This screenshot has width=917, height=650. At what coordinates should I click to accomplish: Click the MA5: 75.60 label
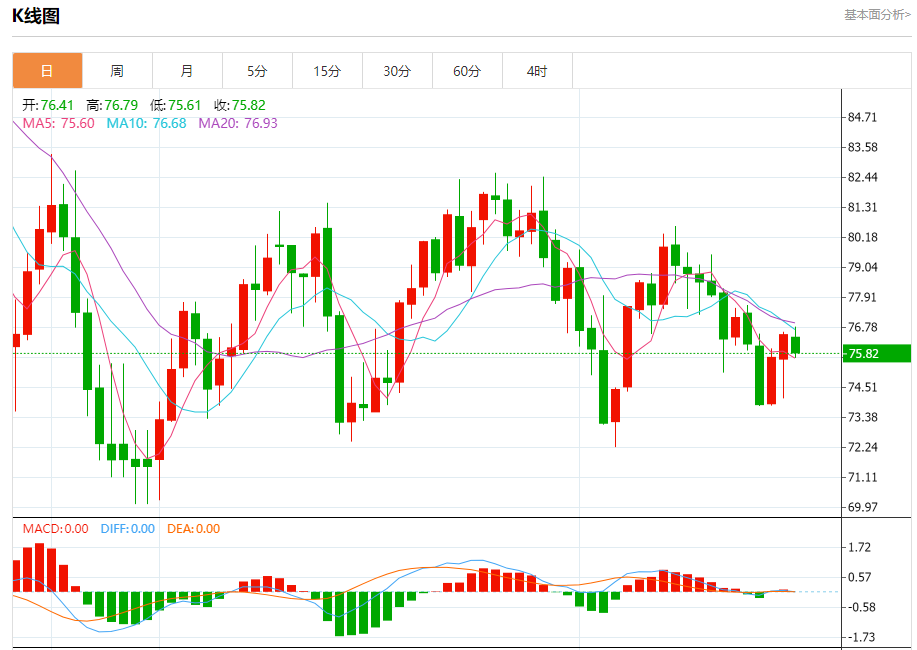click(58, 123)
